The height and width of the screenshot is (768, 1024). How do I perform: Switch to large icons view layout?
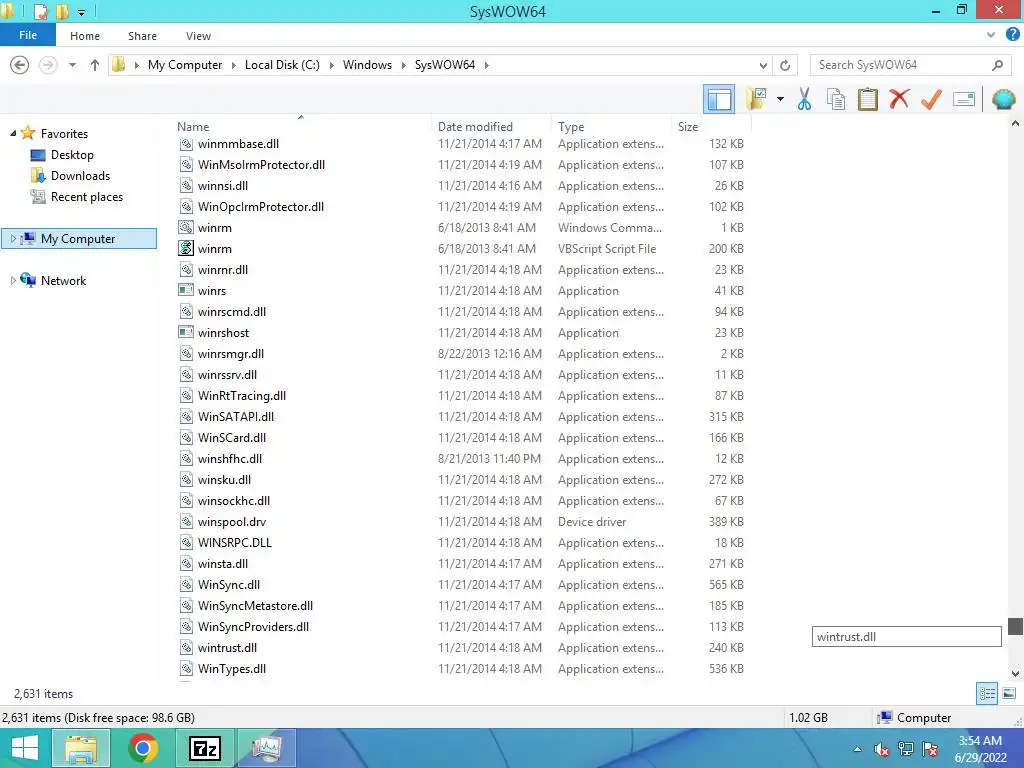pyautogui.click(x=1009, y=693)
